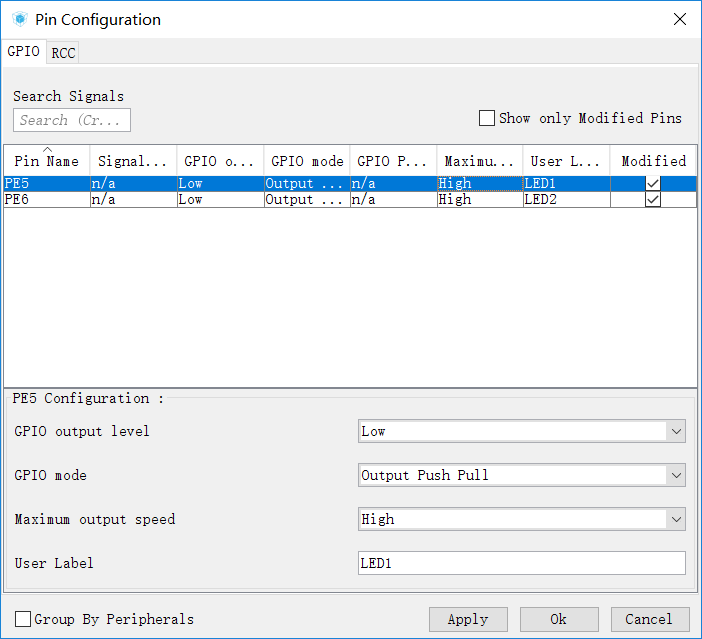The height and width of the screenshot is (639, 702).
Task: Click n/a signal cell in PE6 row
Action: [x=133, y=199]
